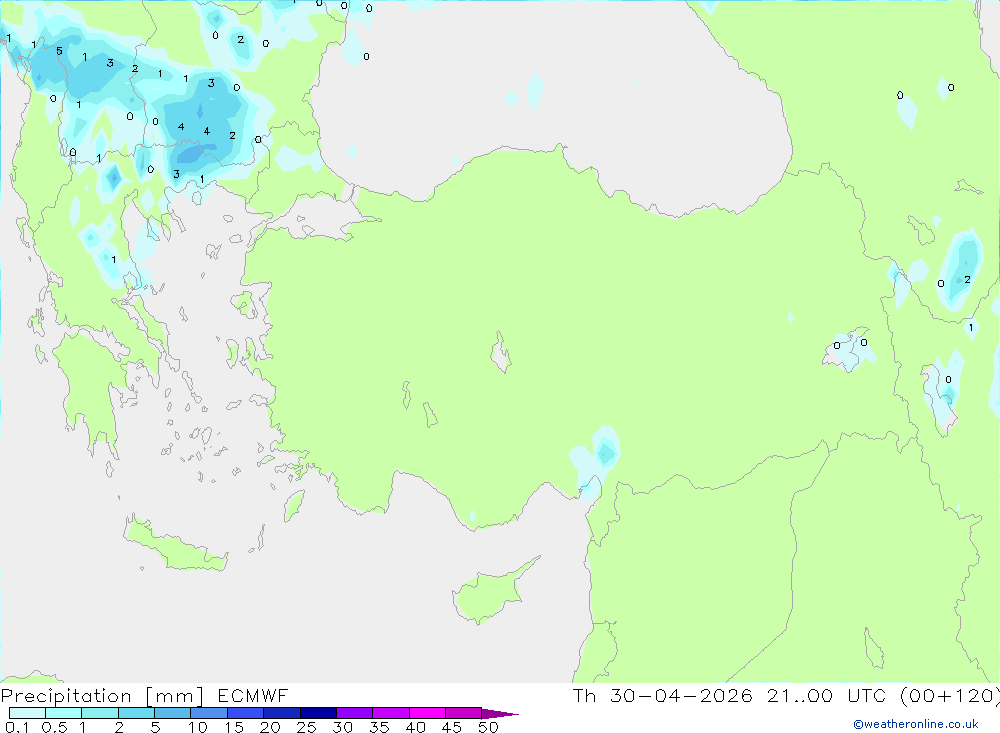Click the legend value '10'
Image resolution: width=1000 pixels, height=733 pixels.
point(198,727)
